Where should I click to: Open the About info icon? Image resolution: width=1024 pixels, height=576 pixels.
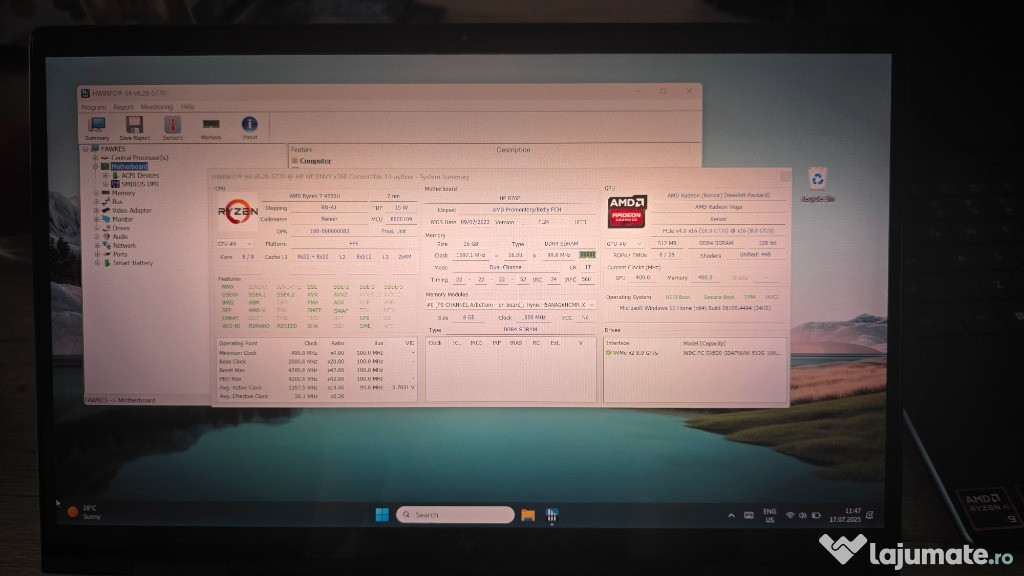[x=249, y=128]
